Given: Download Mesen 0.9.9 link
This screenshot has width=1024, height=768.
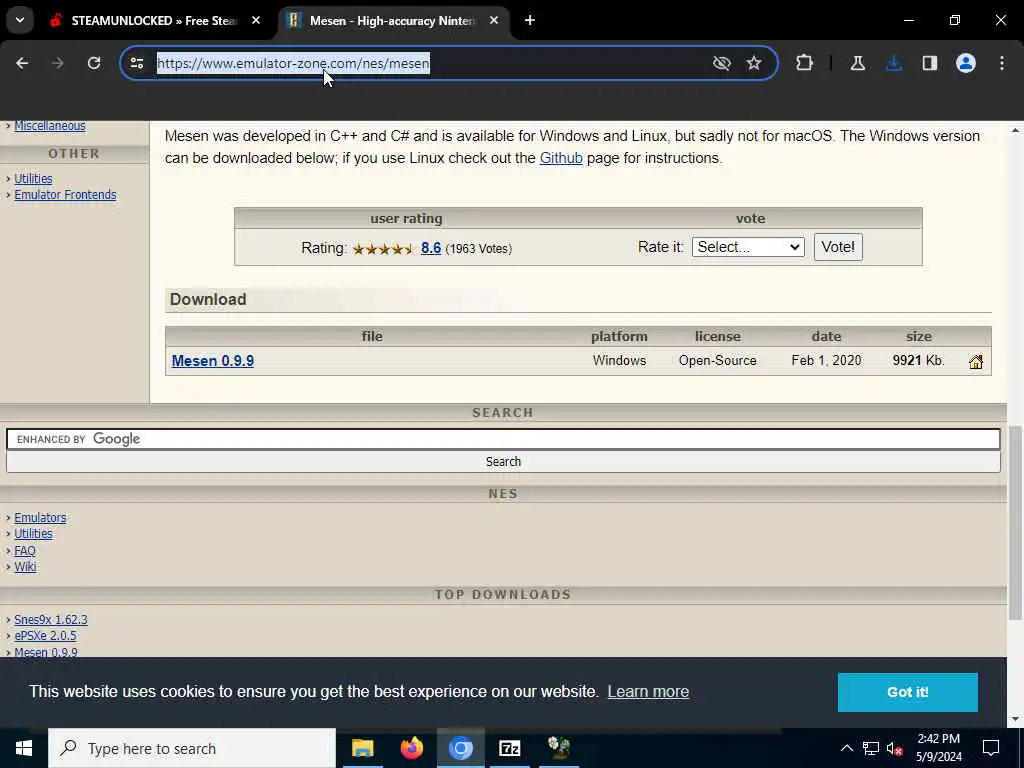Looking at the screenshot, I should pos(213,361).
